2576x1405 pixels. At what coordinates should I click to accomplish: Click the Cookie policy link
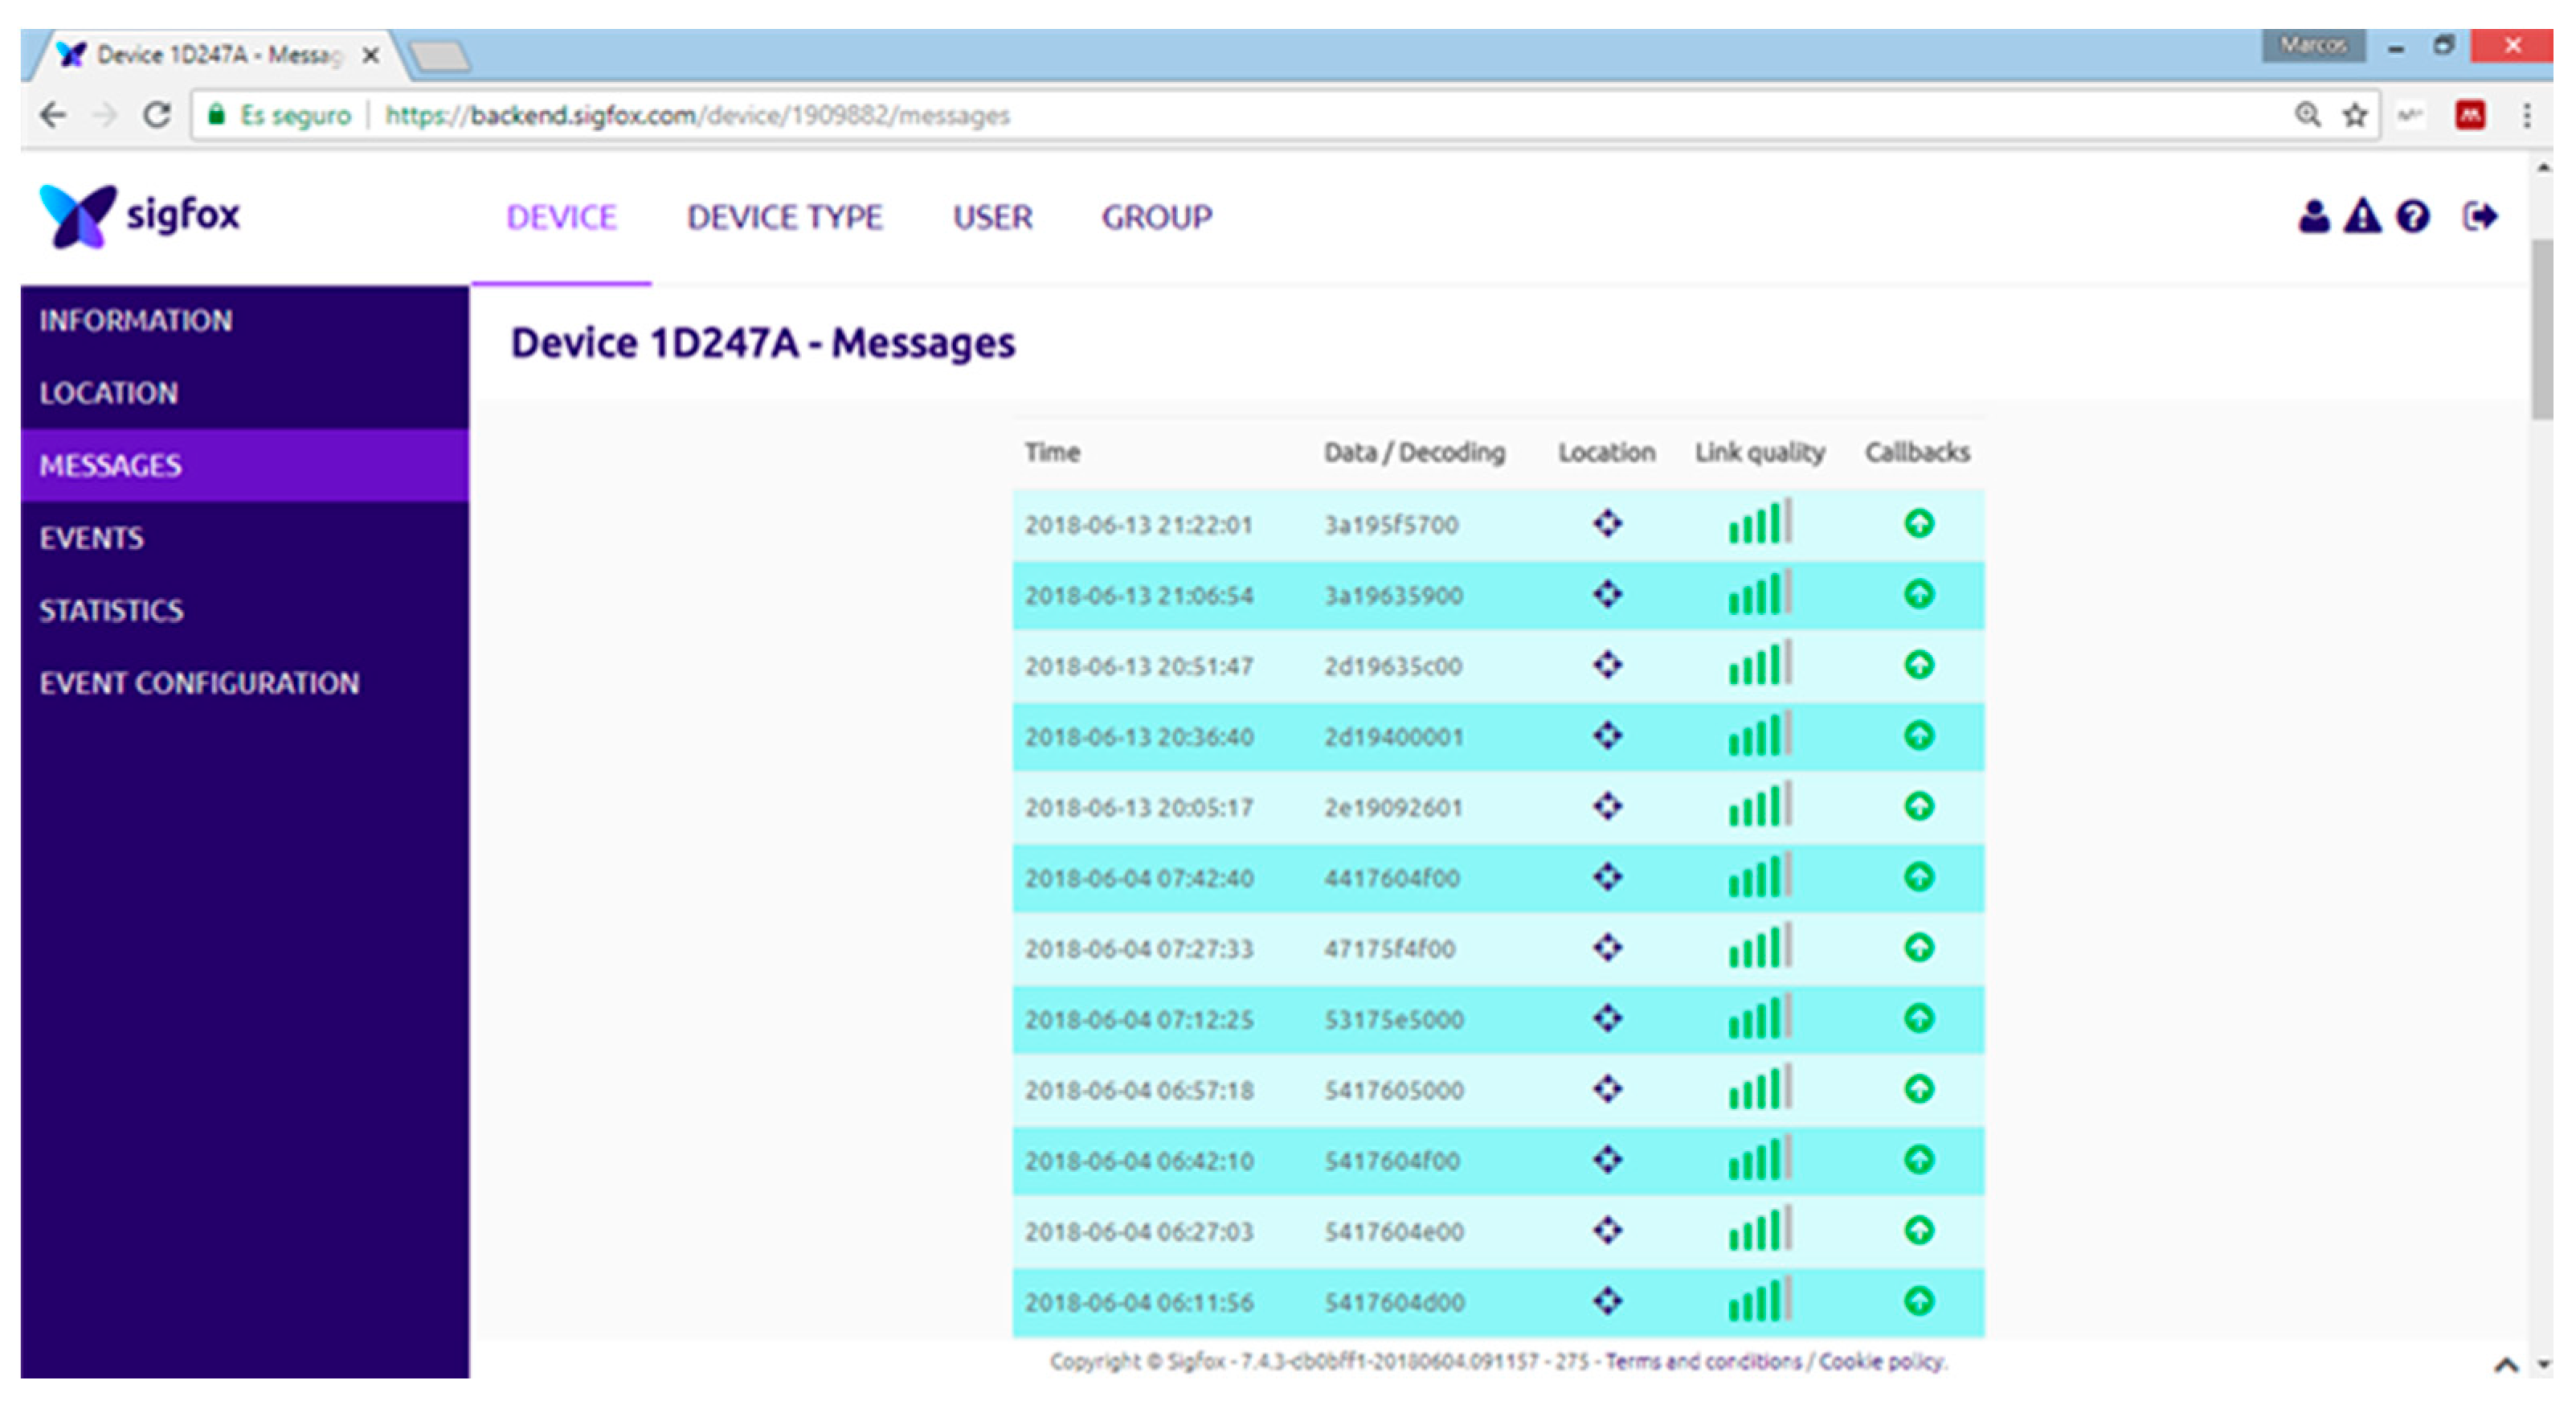(1880, 1361)
